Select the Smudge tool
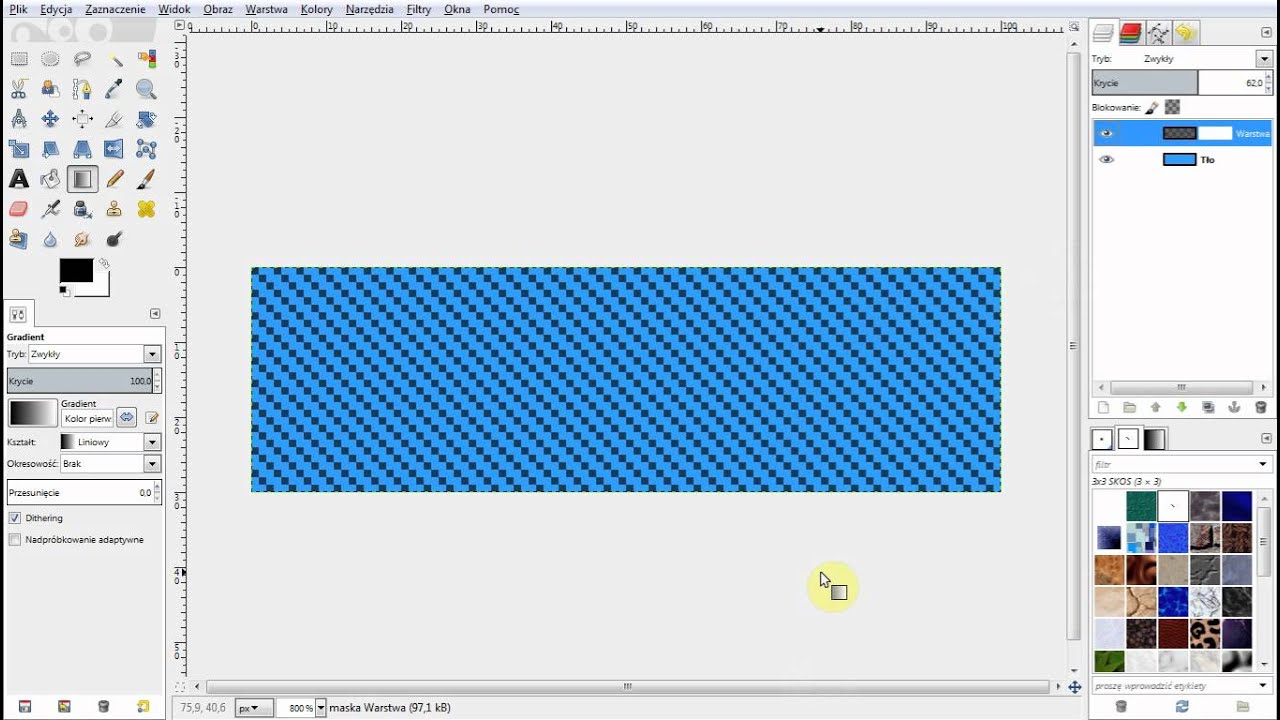 pyautogui.click(x=82, y=239)
